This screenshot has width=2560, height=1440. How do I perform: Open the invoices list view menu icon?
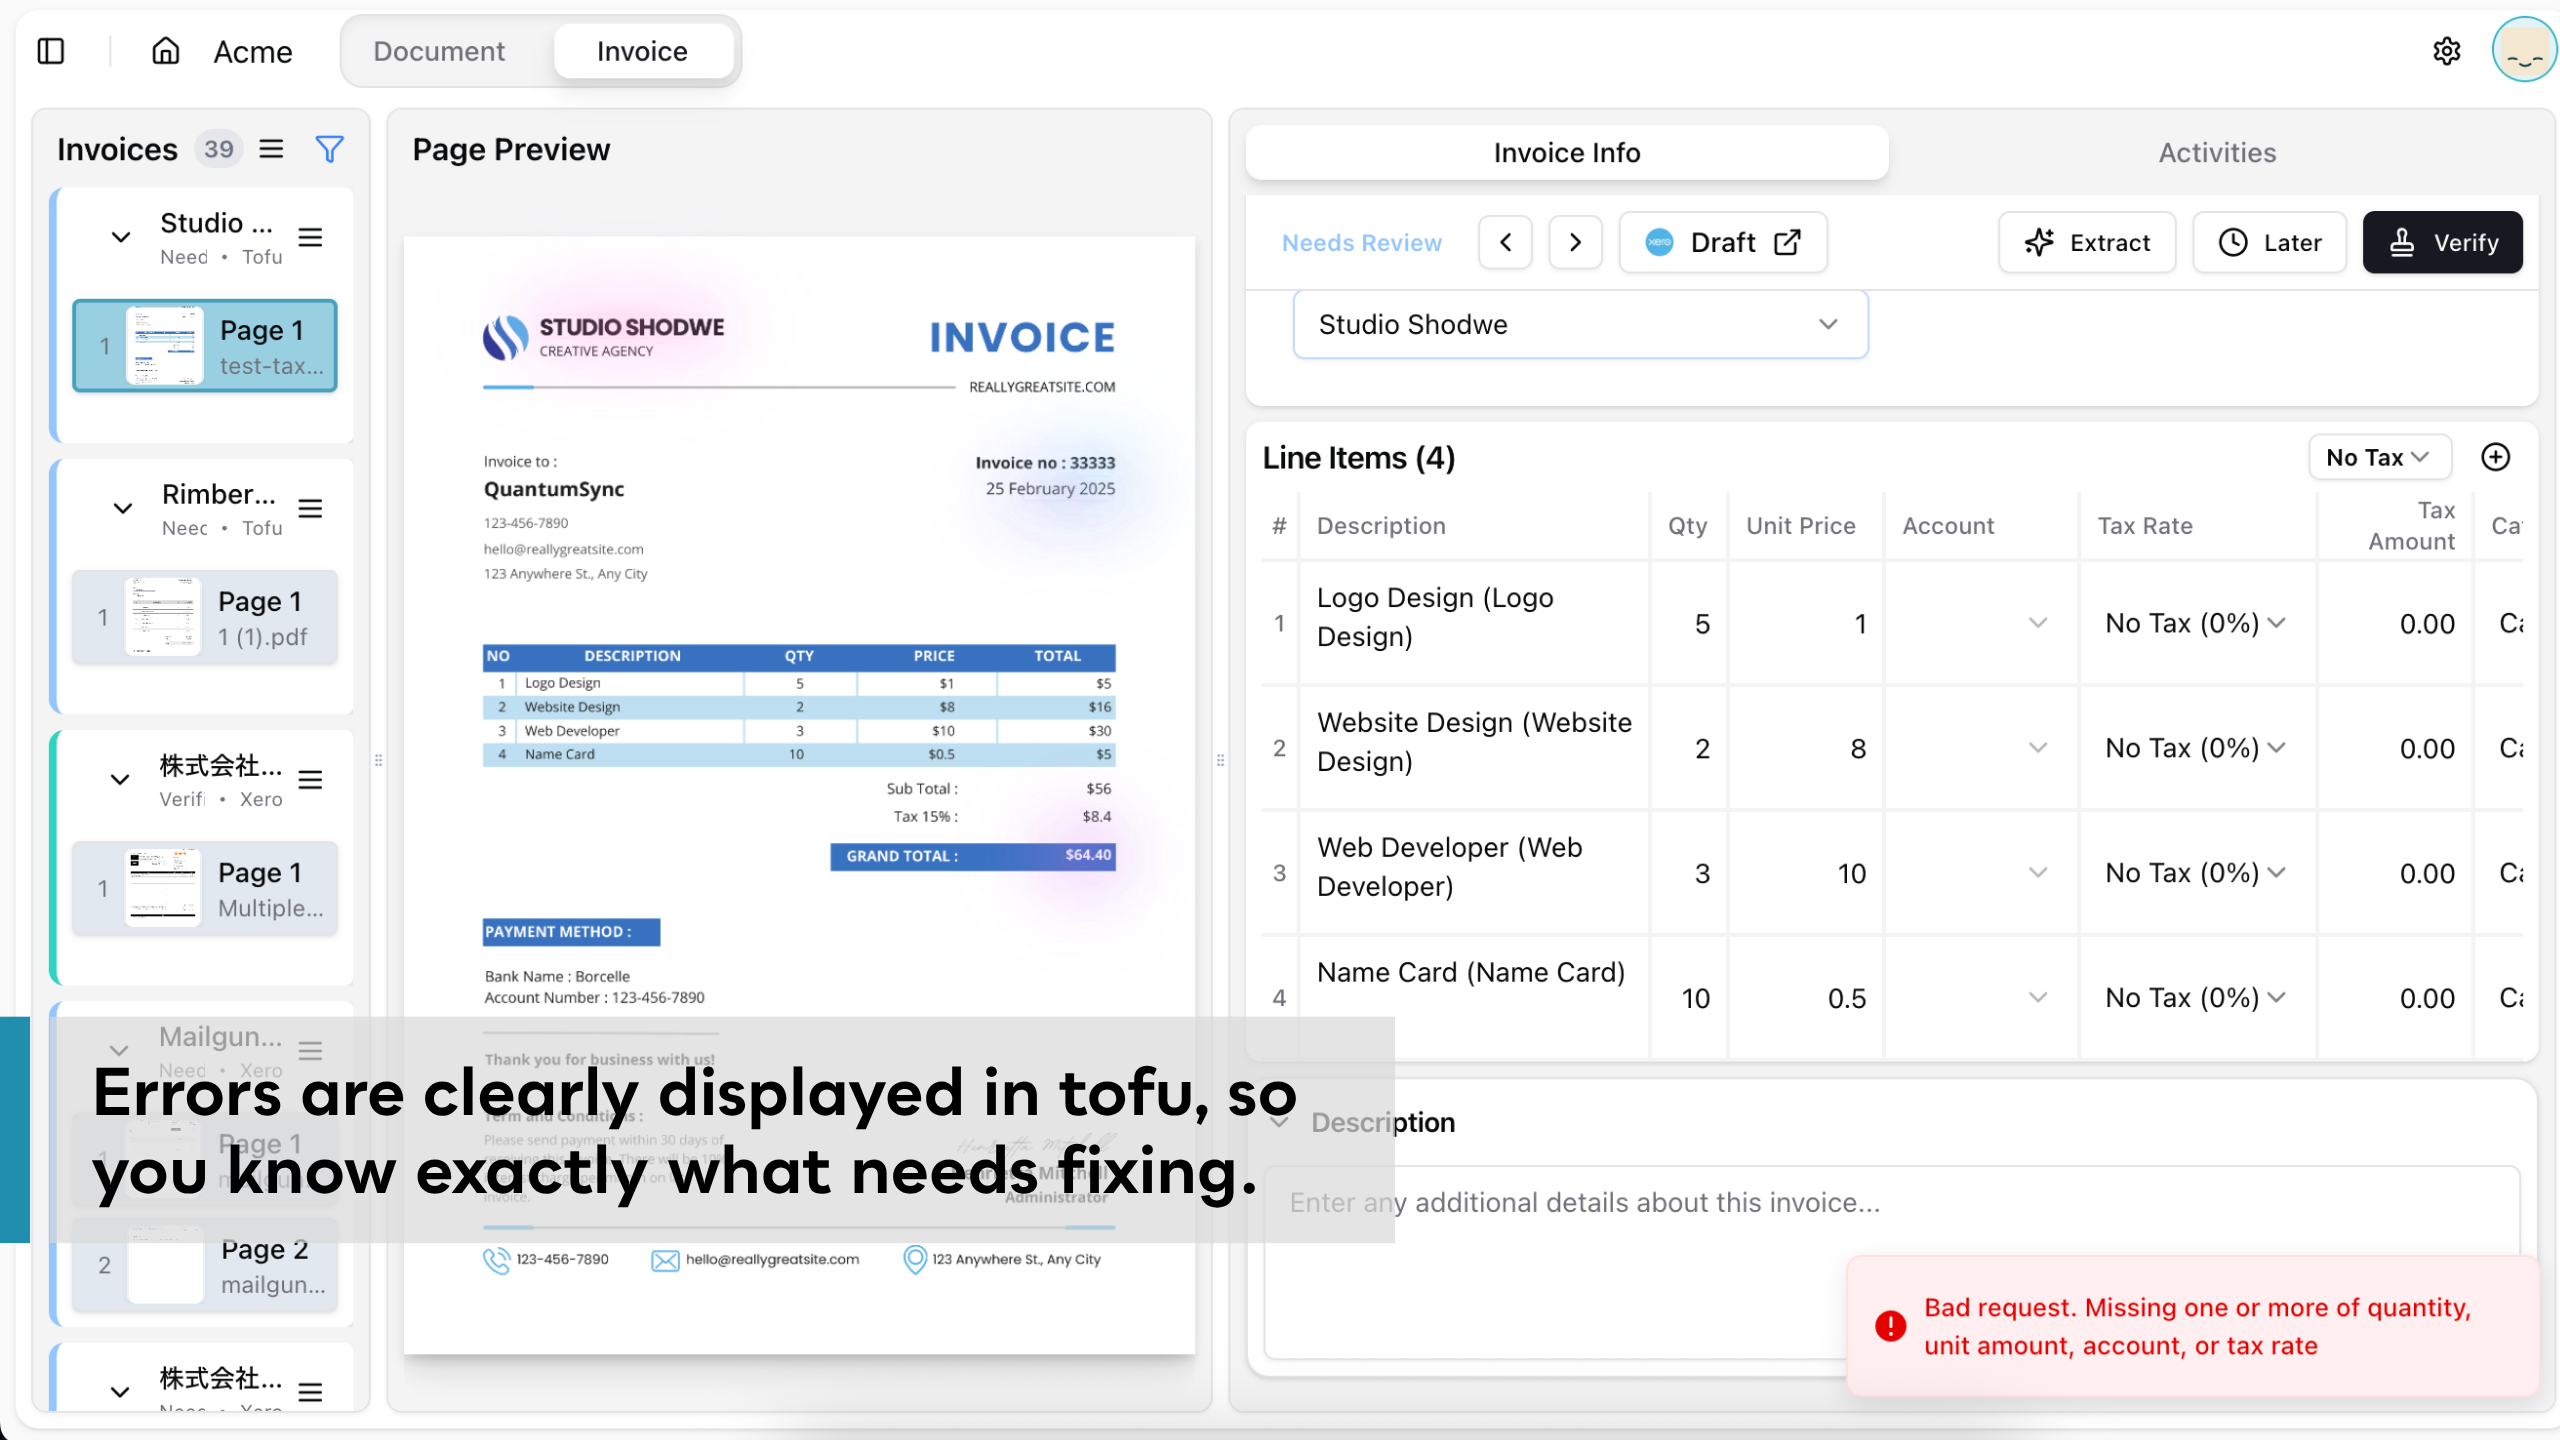[271, 149]
